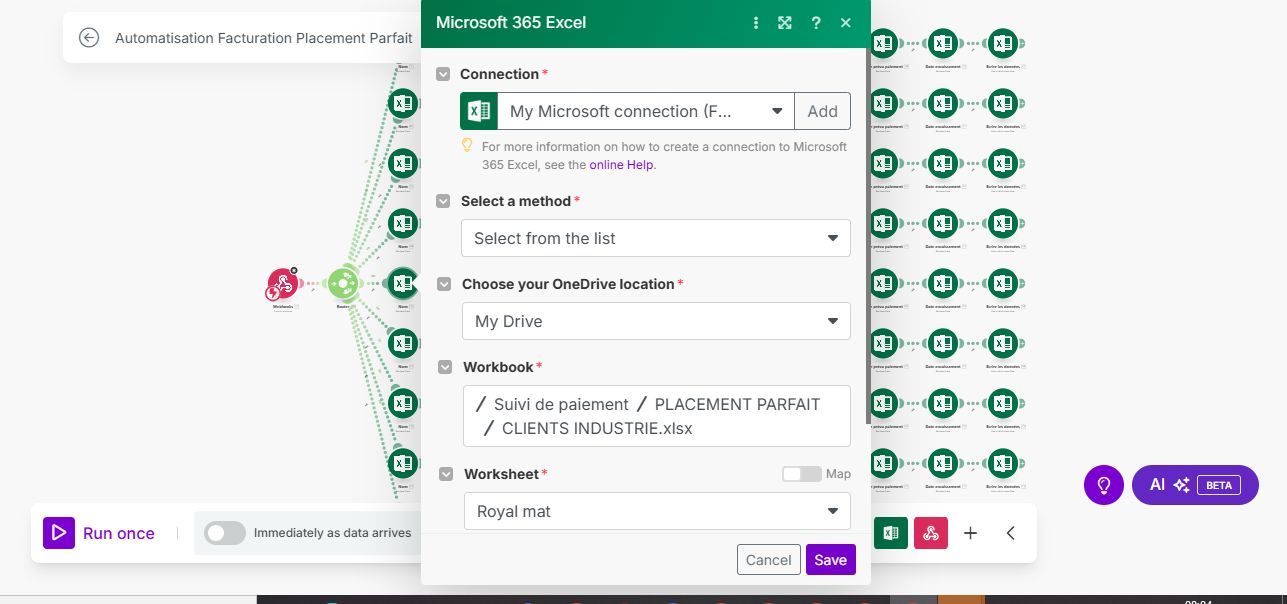1287x604 pixels.
Task: Click the Excel logo beside the connection field
Action: pyautogui.click(x=479, y=111)
